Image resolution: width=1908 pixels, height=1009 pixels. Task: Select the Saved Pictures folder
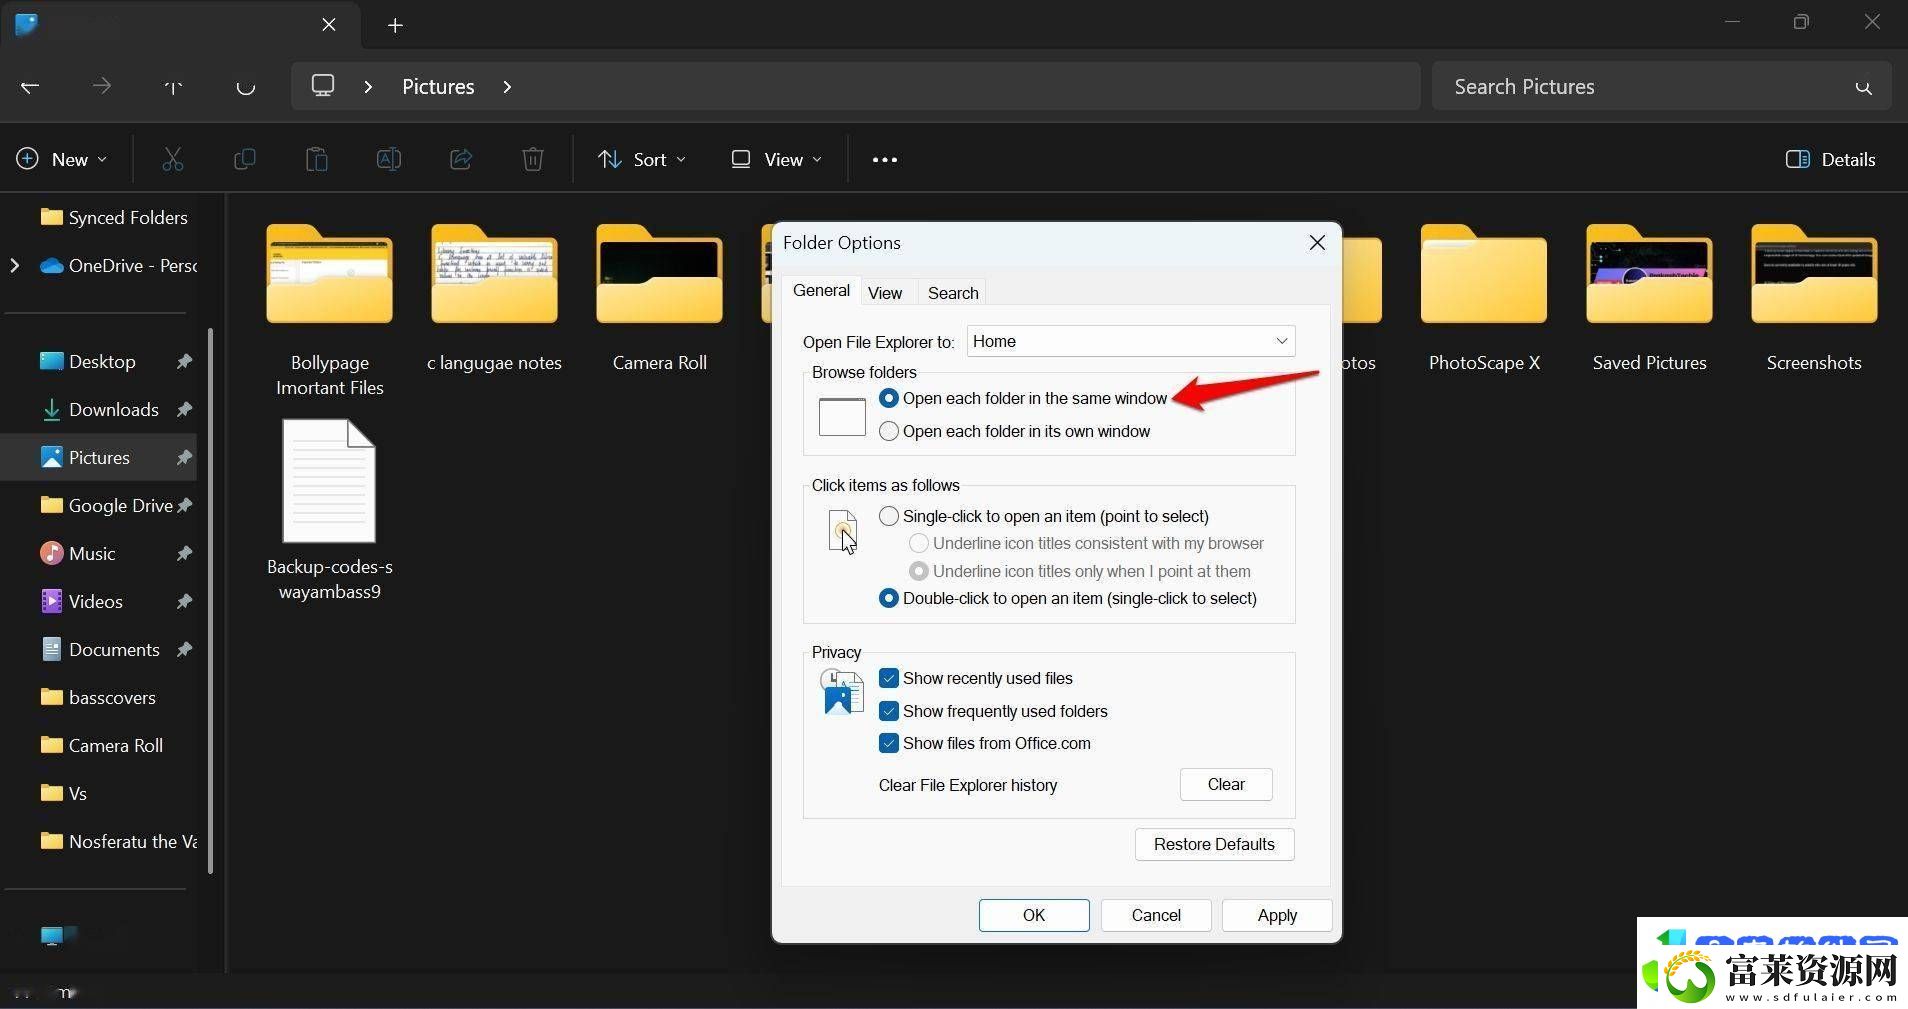coord(1649,299)
